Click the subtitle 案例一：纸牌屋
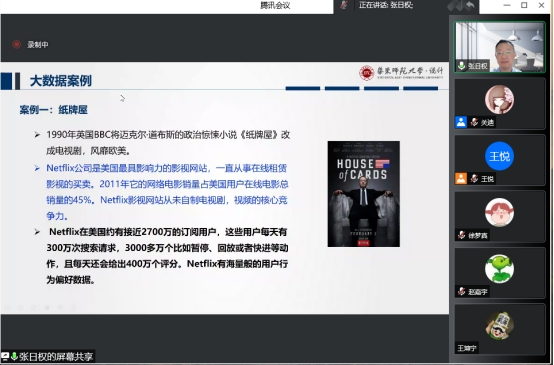This screenshot has width=554, height=365. [x=53, y=110]
